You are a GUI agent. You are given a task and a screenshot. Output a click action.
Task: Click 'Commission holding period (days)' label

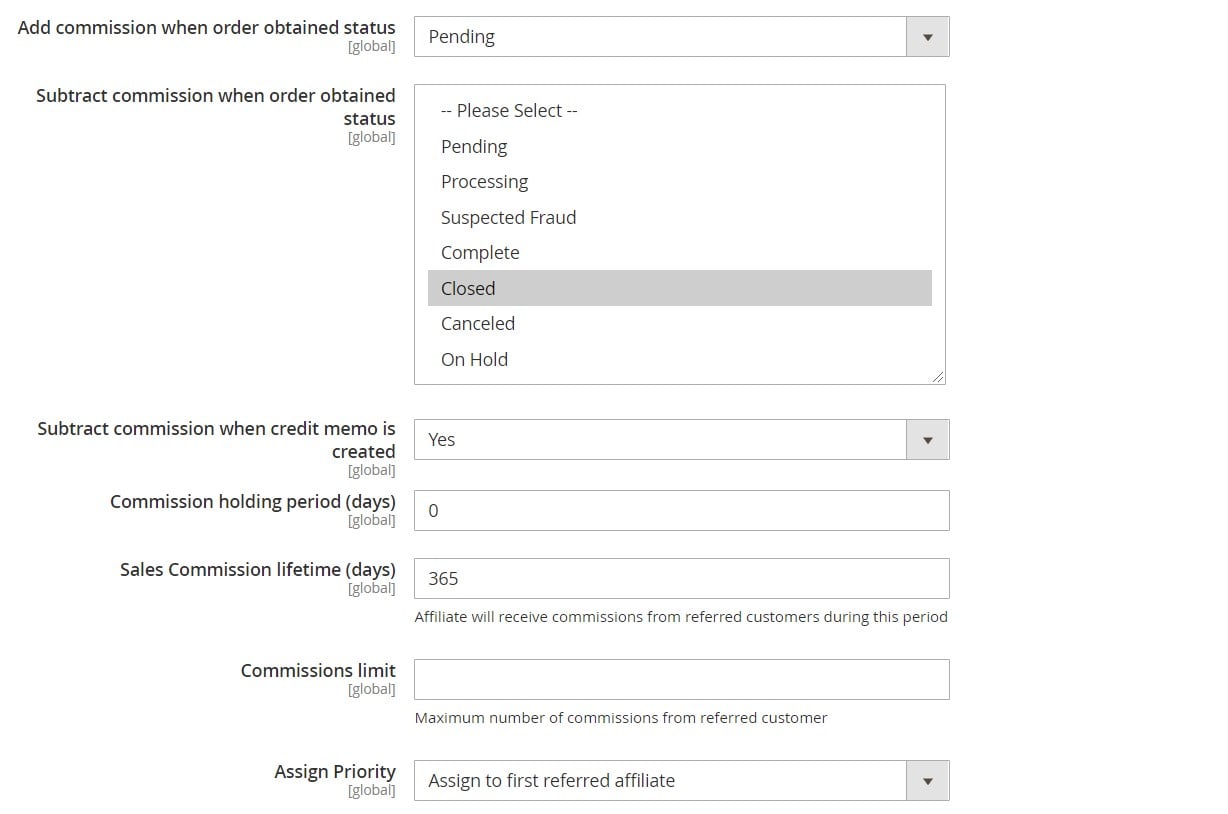tap(253, 502)
